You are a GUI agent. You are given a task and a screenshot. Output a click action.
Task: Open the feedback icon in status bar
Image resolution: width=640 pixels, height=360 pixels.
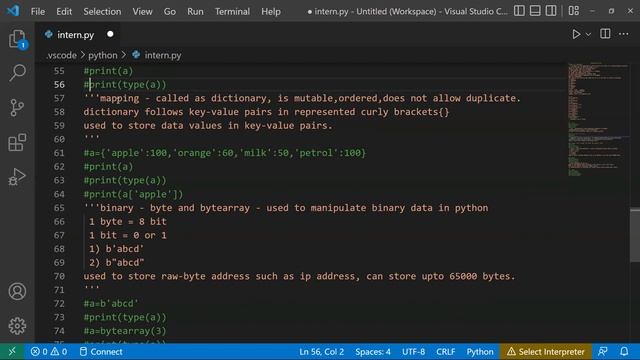click(x=602, y=351)
